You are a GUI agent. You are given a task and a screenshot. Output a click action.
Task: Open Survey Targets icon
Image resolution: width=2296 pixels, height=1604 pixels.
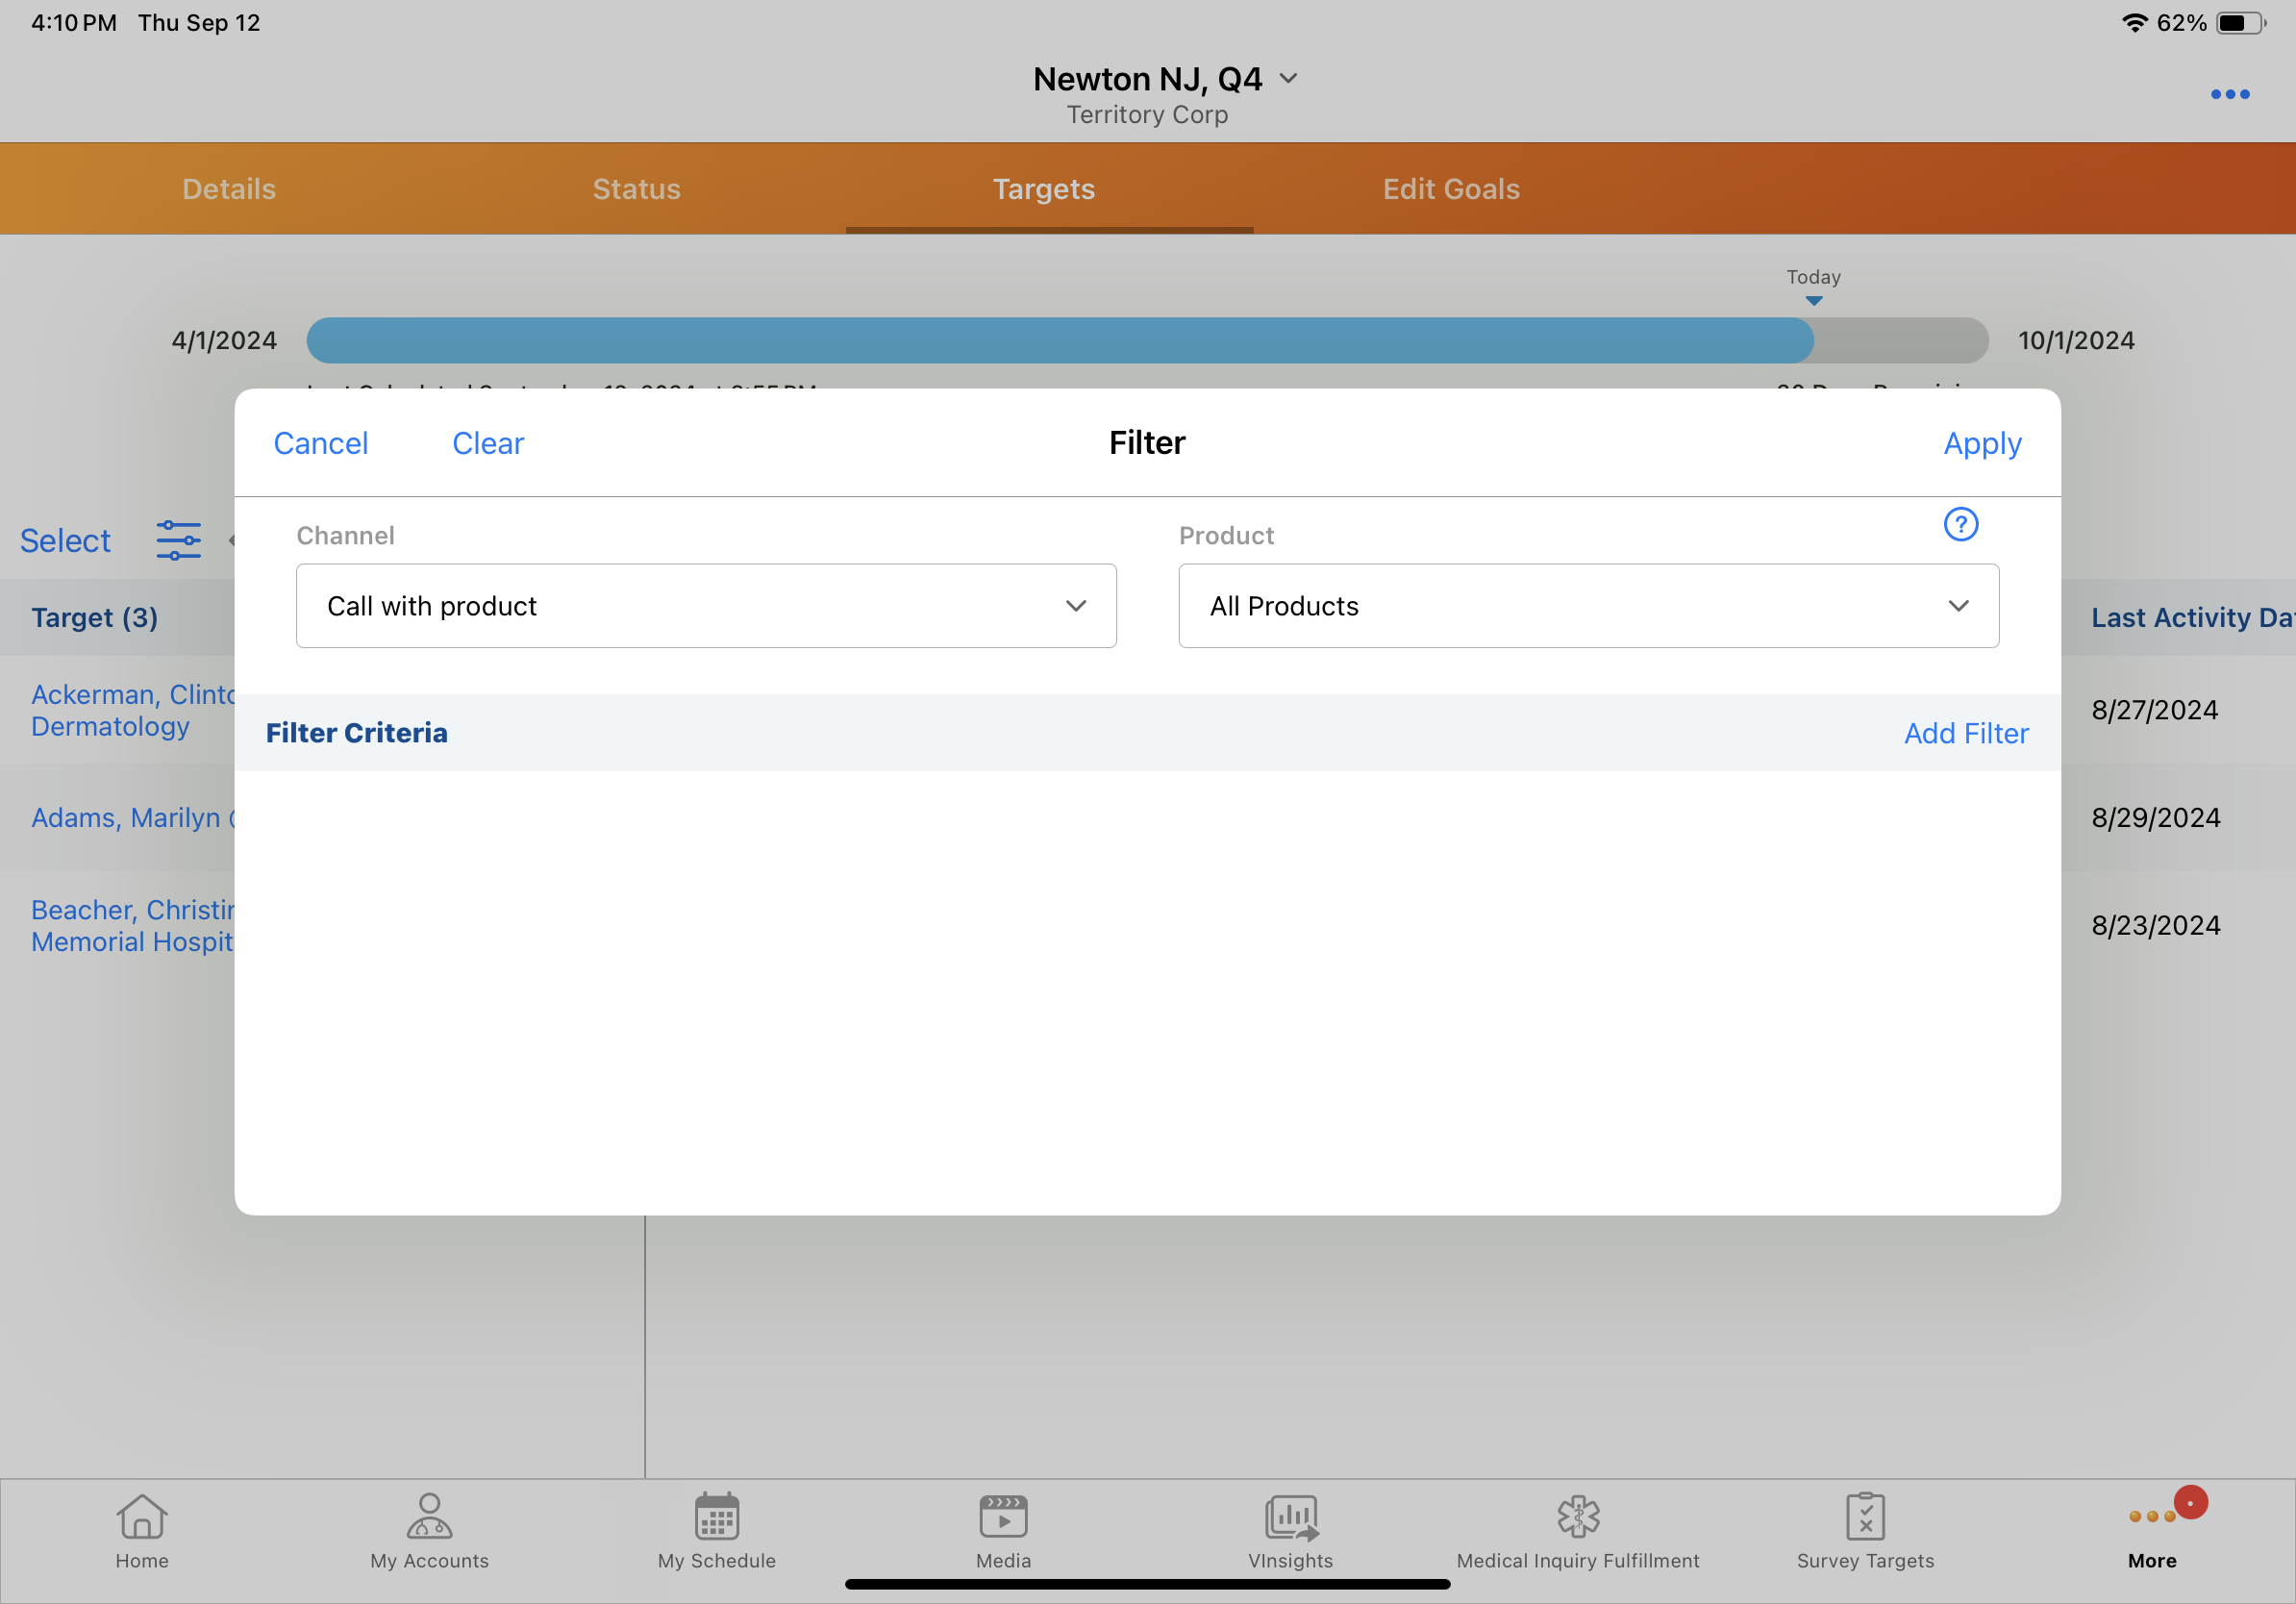1865,1516
